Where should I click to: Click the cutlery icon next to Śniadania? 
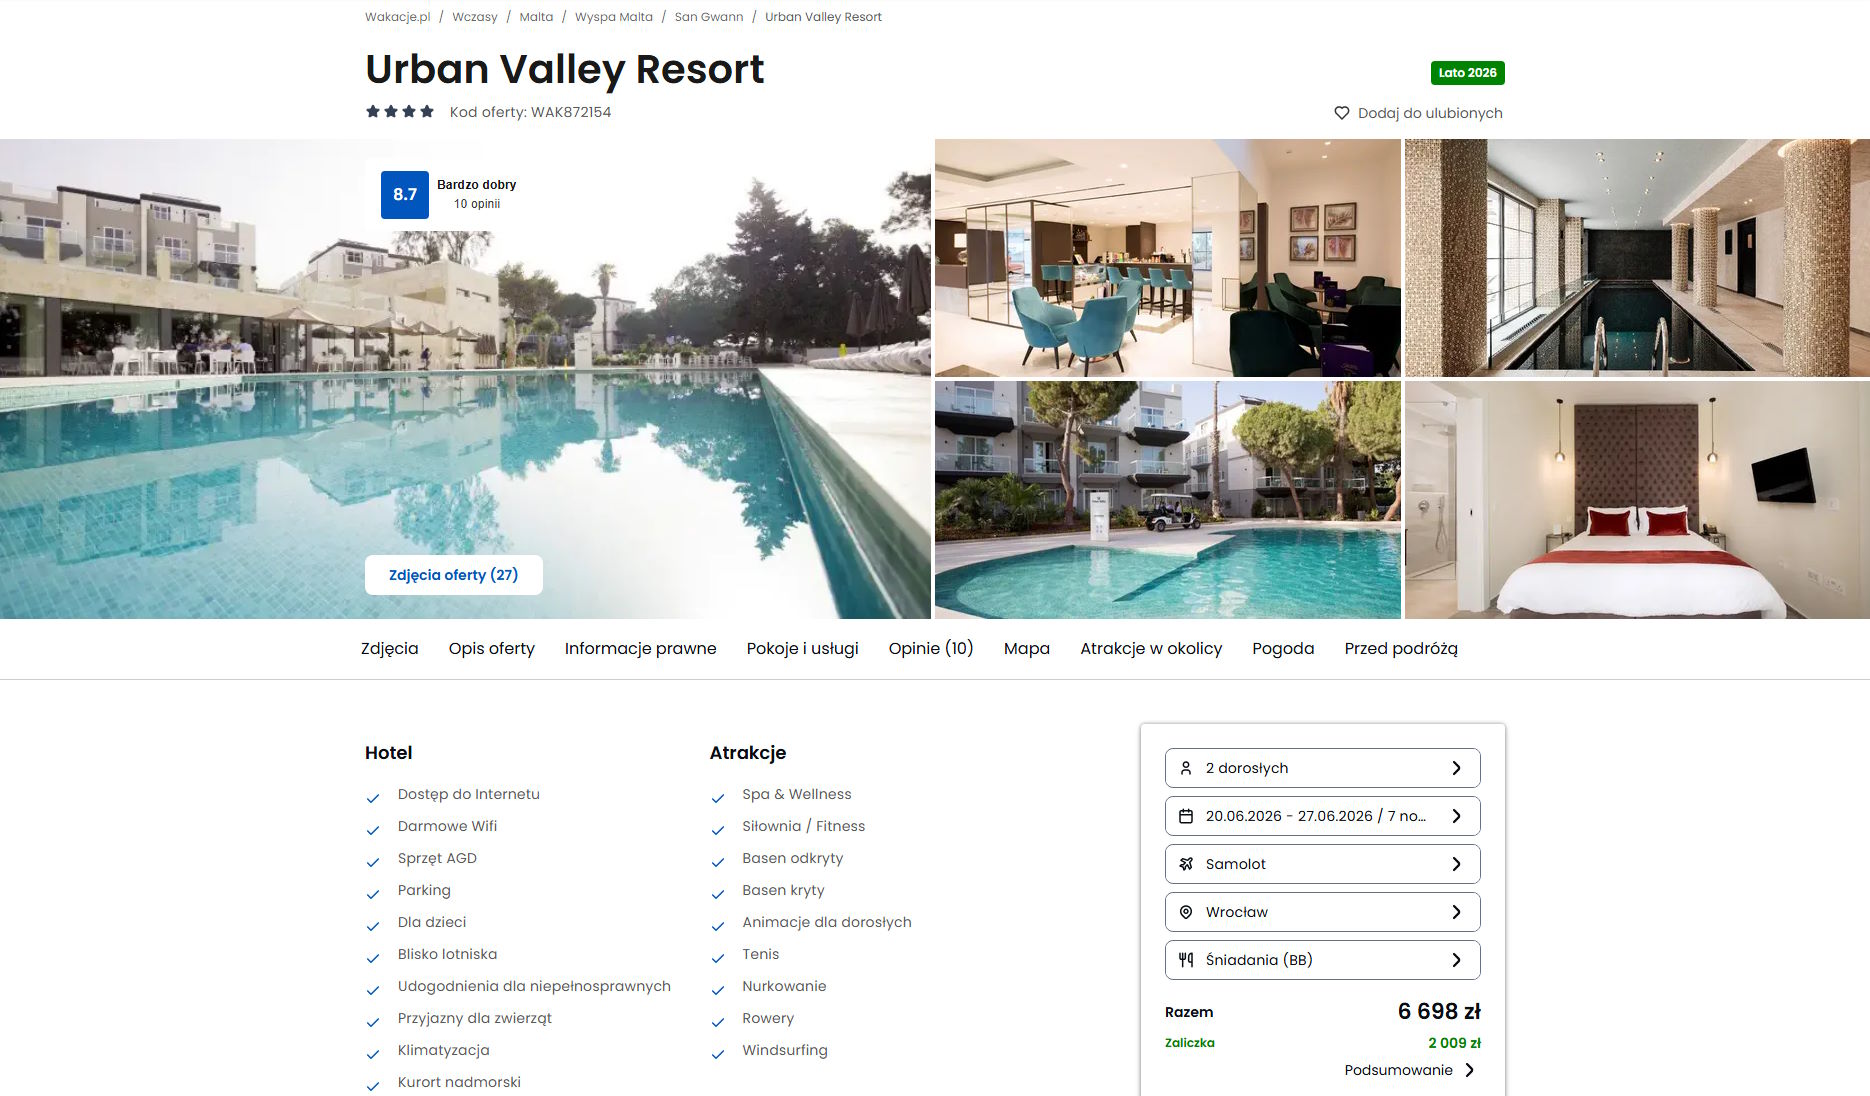coord(1186,960)
